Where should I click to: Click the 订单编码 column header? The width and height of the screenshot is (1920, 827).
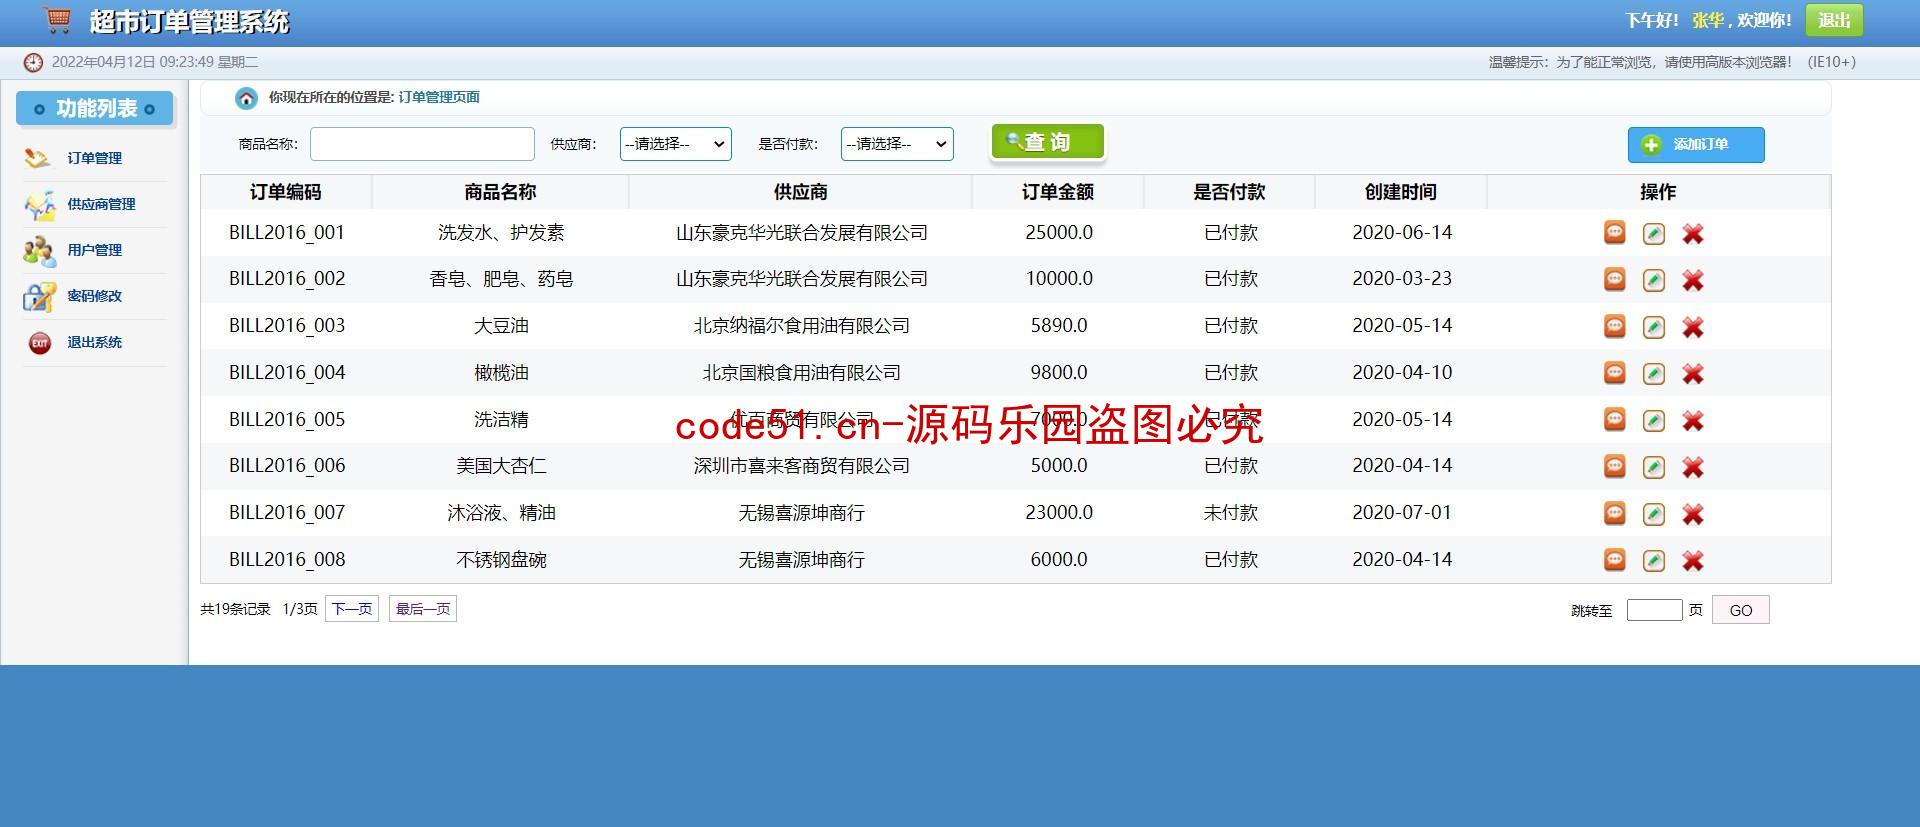click(286, 192)
